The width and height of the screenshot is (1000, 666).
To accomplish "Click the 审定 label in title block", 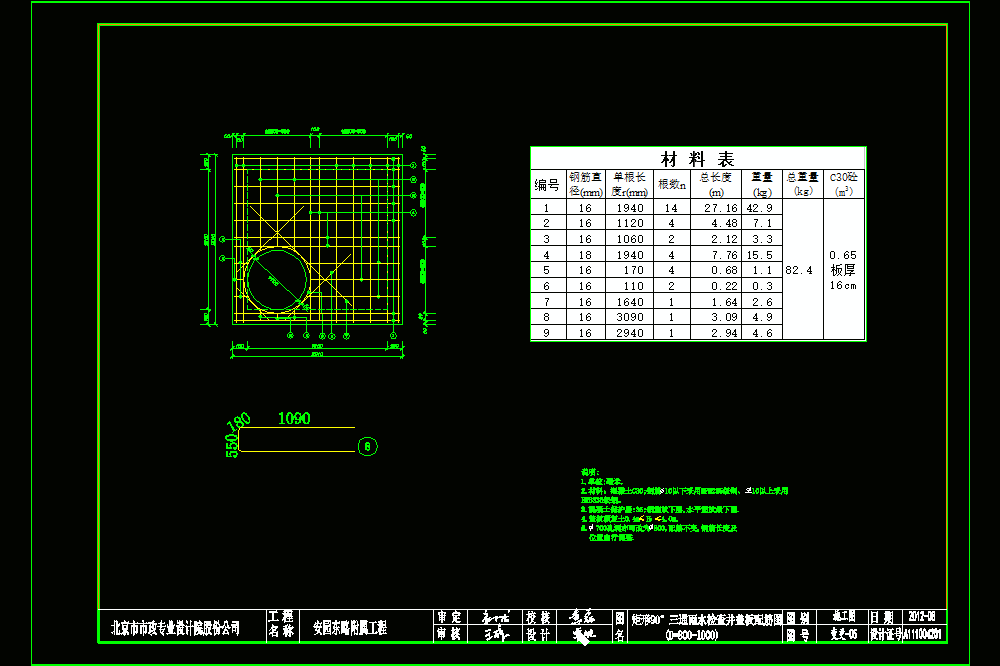I will [x=449, y=617].
